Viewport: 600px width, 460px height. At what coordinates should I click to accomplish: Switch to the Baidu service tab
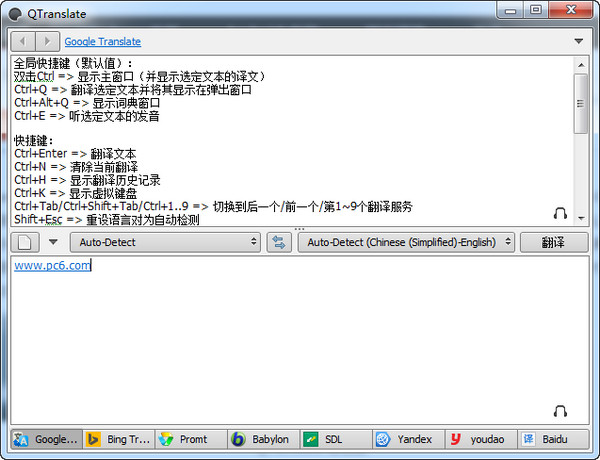(x=553, y=439)
